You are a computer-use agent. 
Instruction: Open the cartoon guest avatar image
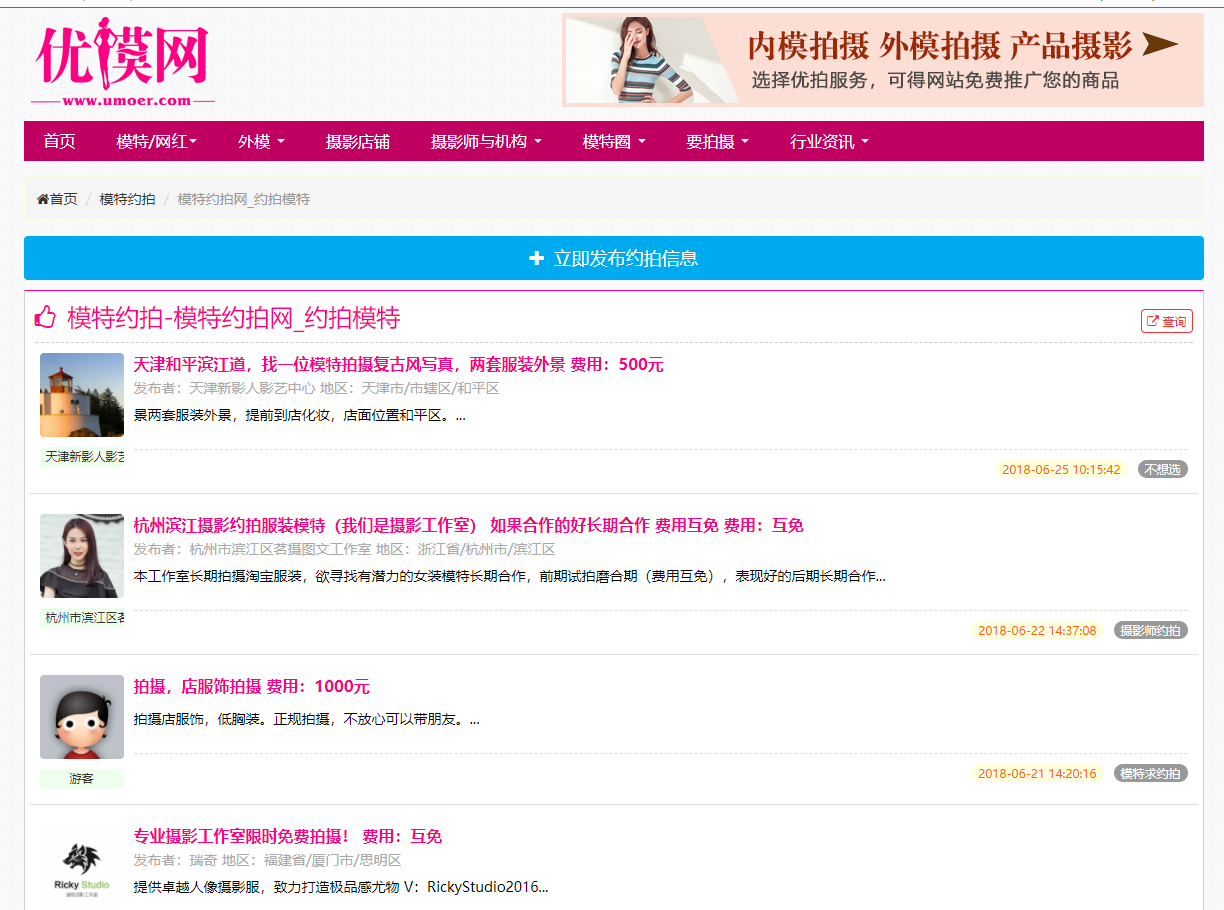pyautogui.click(x=82, y=717)
